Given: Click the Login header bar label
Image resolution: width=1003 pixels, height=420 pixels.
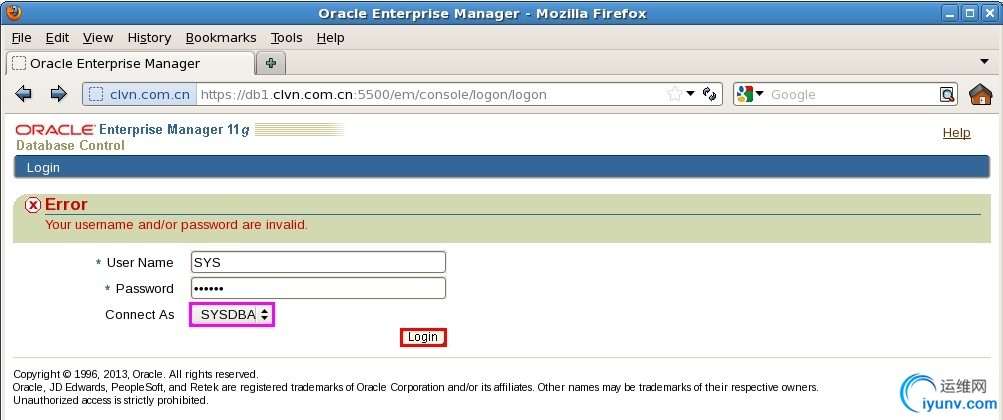Looking at the screenshot, I should [x=43, y=167].
